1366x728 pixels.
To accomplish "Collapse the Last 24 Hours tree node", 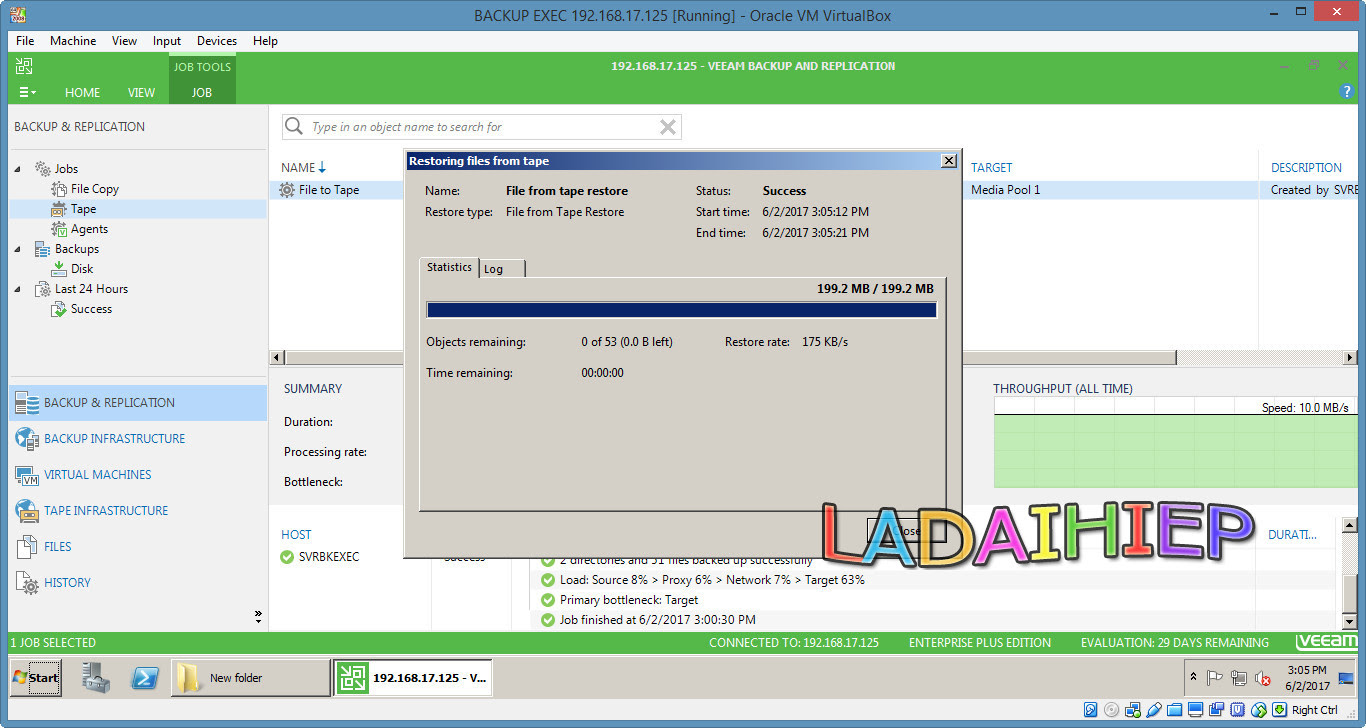I will click(17, 289).
